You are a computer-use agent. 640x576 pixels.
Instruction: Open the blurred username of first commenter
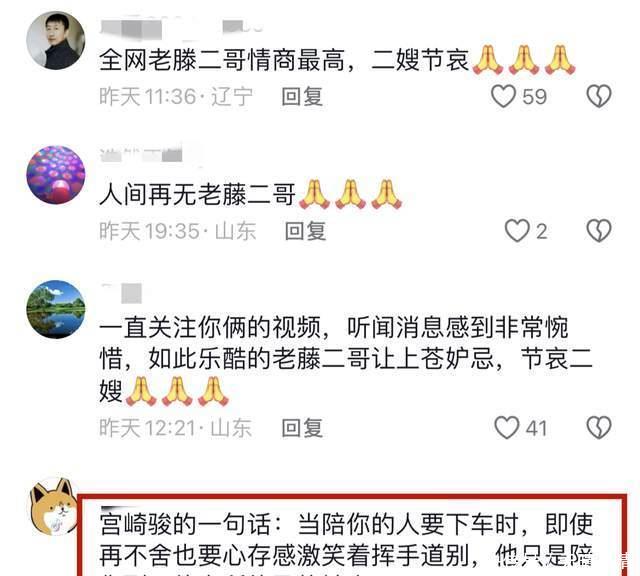point(182,27)
